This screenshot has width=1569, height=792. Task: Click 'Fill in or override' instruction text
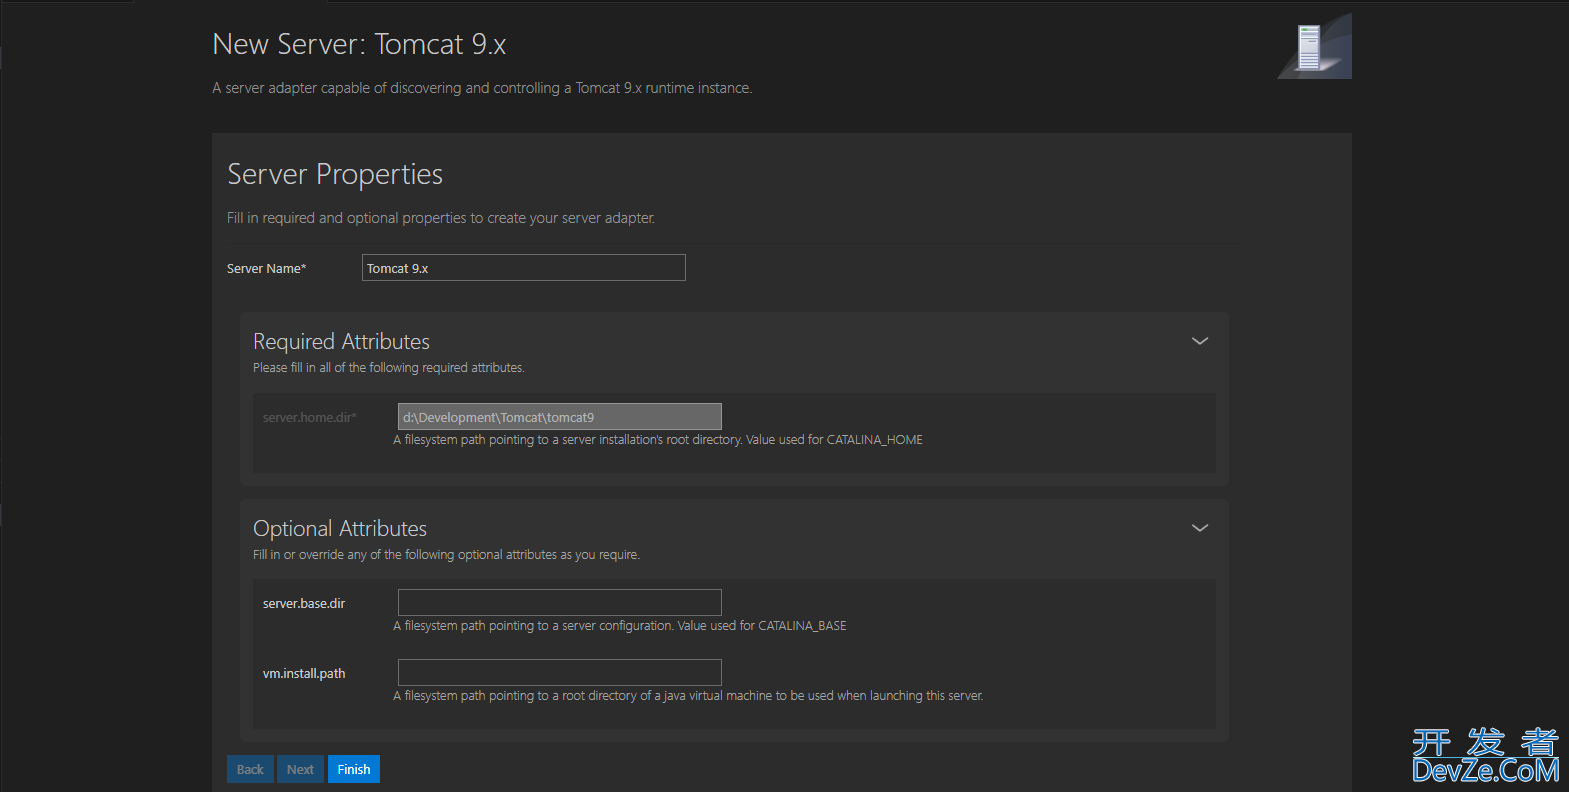coord(446,554)
